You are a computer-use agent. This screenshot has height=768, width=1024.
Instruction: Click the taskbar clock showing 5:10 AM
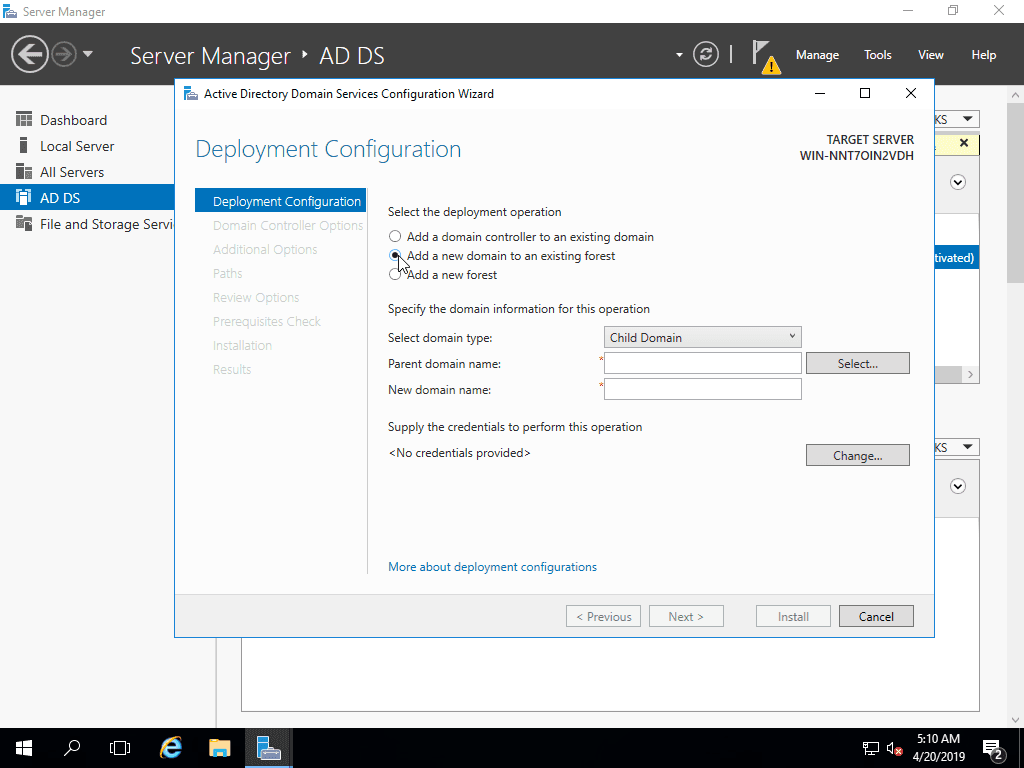938,748
